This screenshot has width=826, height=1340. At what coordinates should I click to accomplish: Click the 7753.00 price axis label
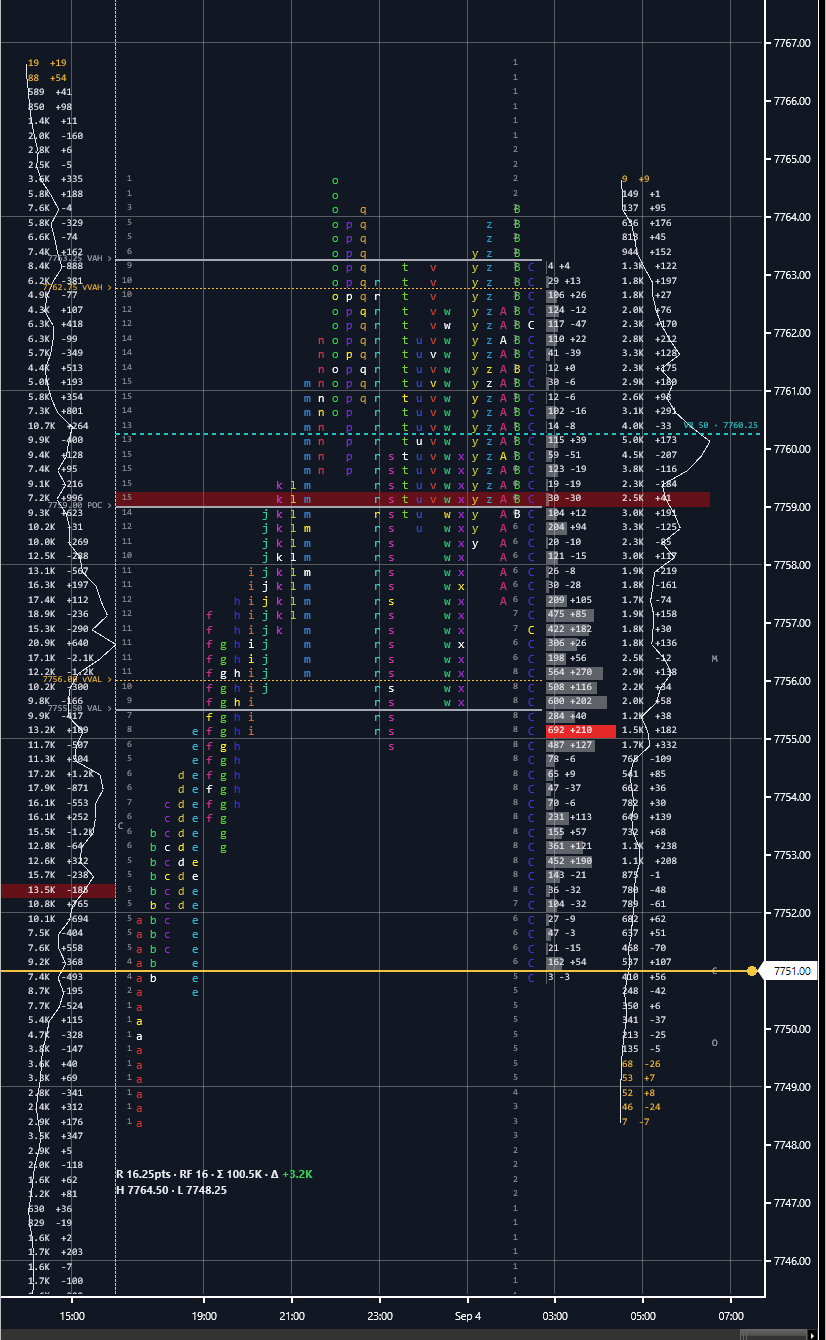(x=792, y=855)
